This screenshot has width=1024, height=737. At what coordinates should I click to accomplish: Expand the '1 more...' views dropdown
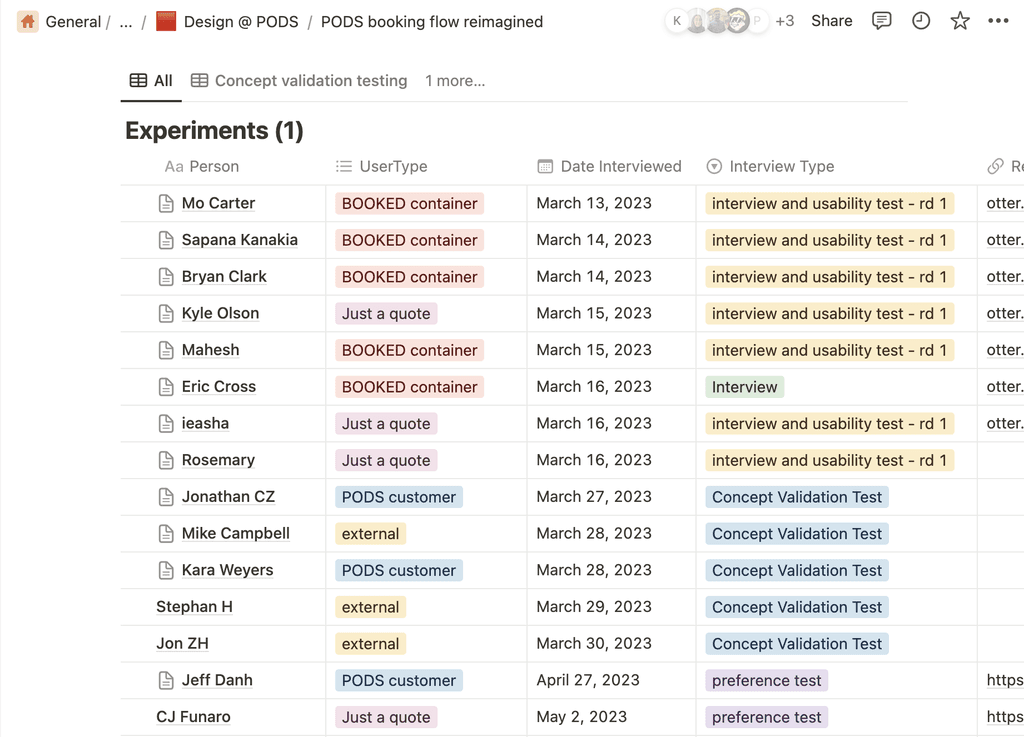pos(455,81)
